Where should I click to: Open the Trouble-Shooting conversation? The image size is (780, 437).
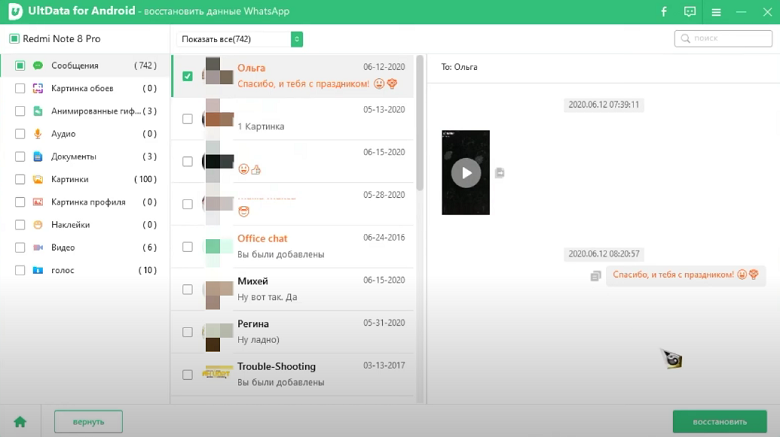[293, 375]
